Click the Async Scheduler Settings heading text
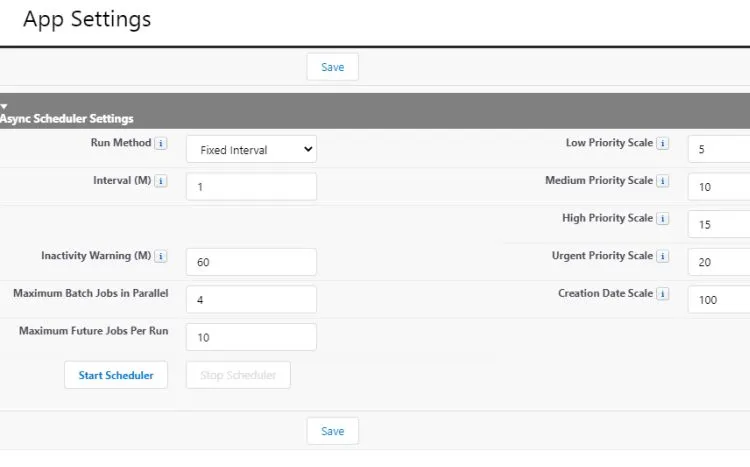The image size is (750, 467). coord(66,119)
